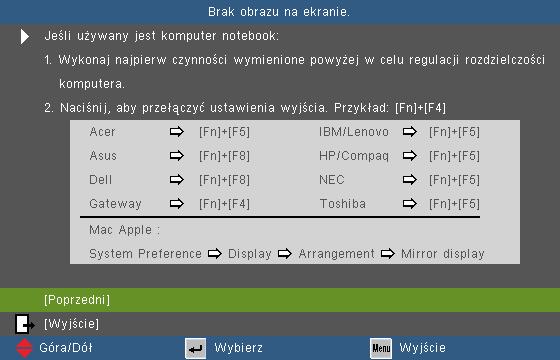Click the 'Asus' brand name

[103, 156]
